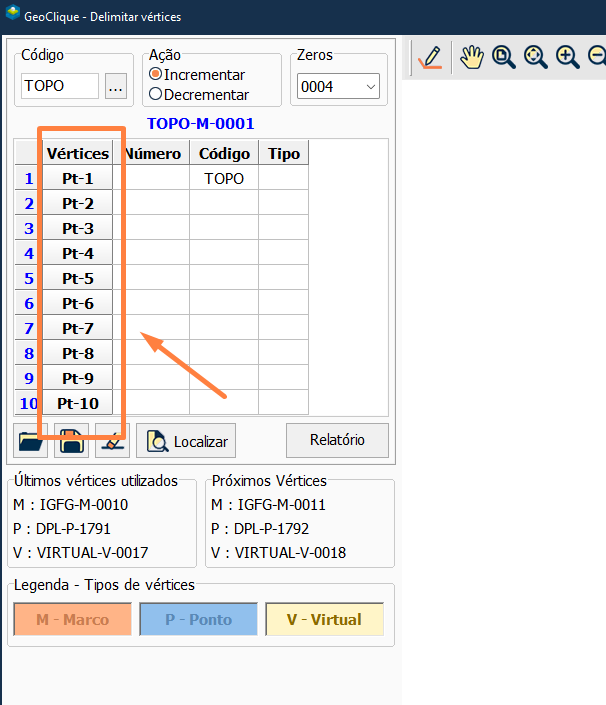Screen dimensions: 606x705
Task: Click the zoom window magnifier icon
Action: click(503, 58)
